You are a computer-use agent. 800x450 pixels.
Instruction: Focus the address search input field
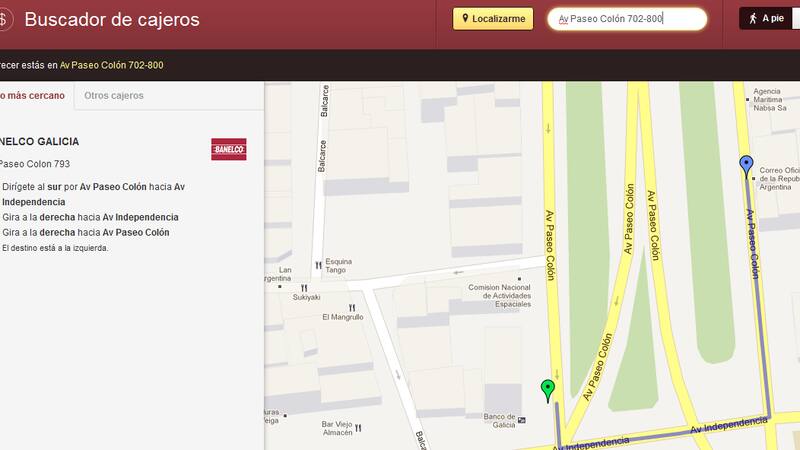click(x=627, y=19)
